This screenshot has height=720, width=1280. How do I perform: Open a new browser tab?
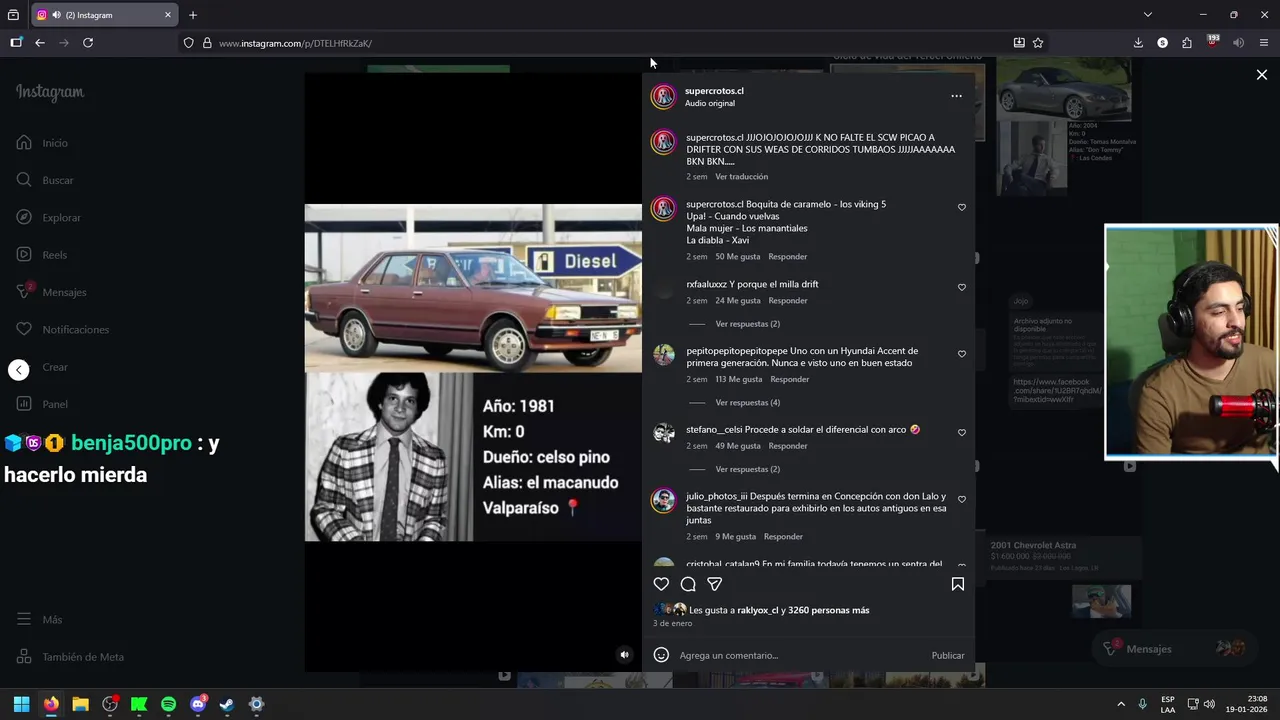[193, 15]
